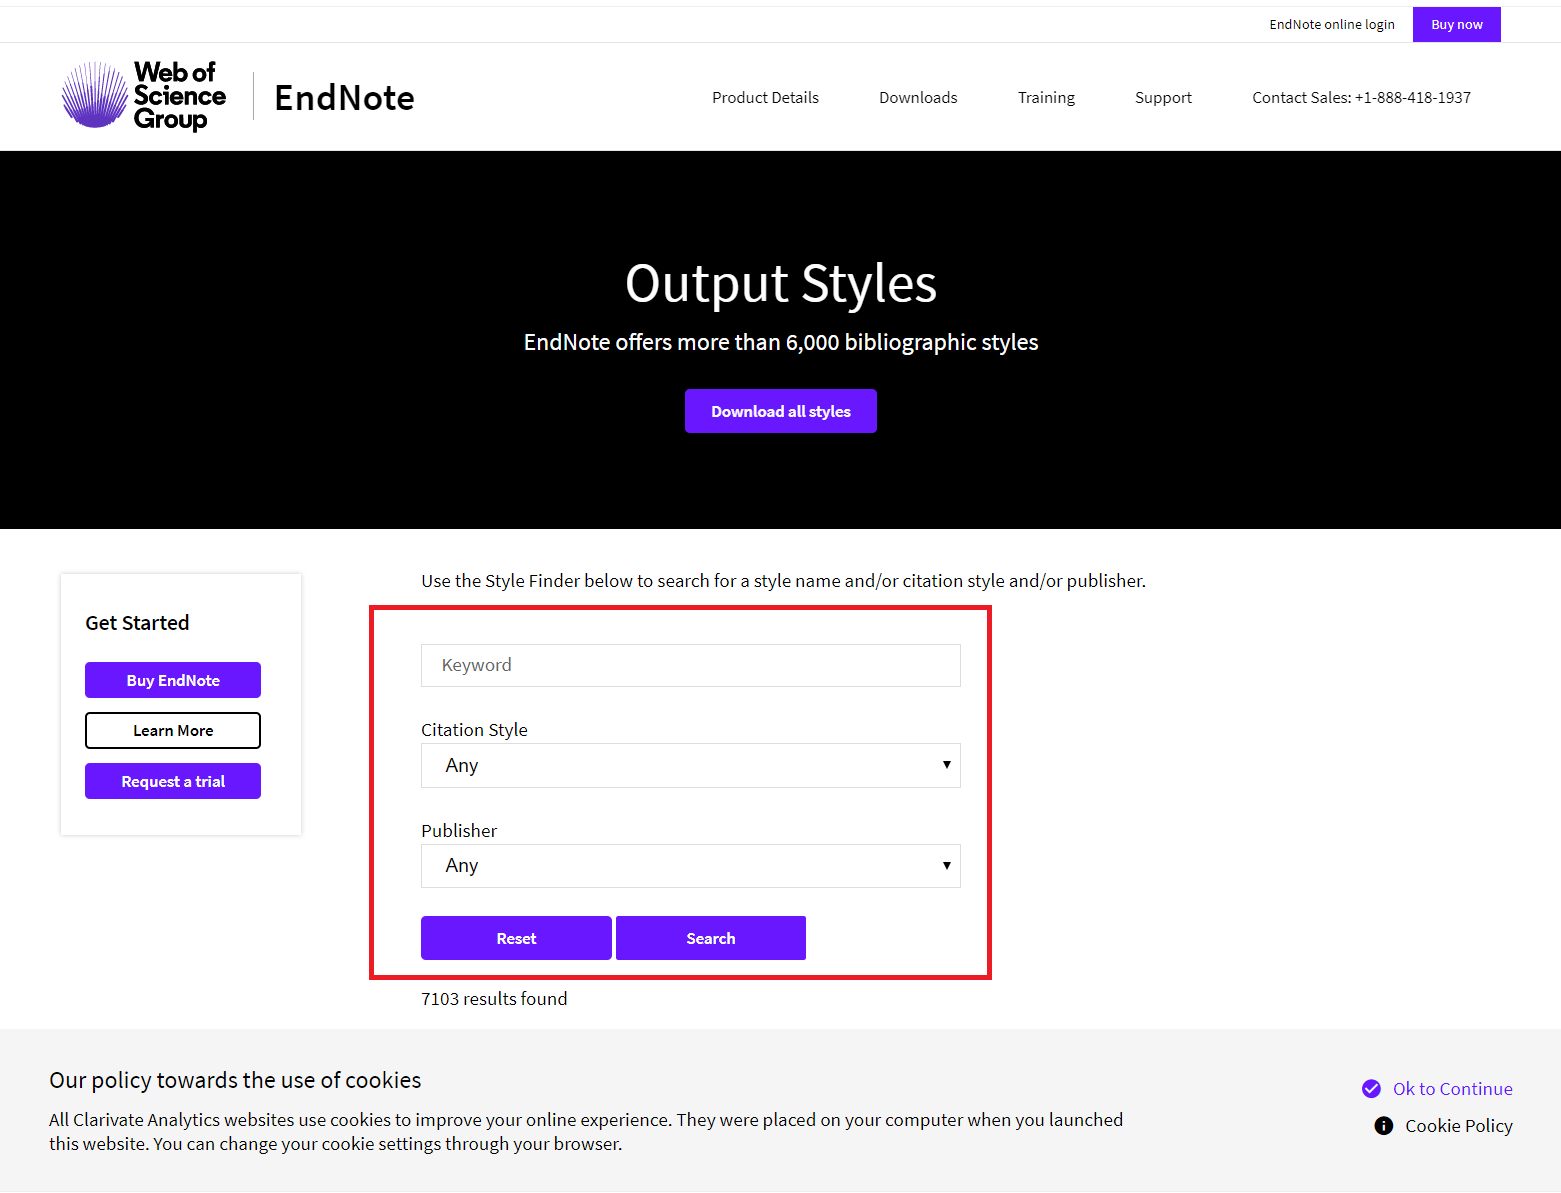Click the Web of Science Group logo
1561x1193 pixels.
[x=144, y=96]
